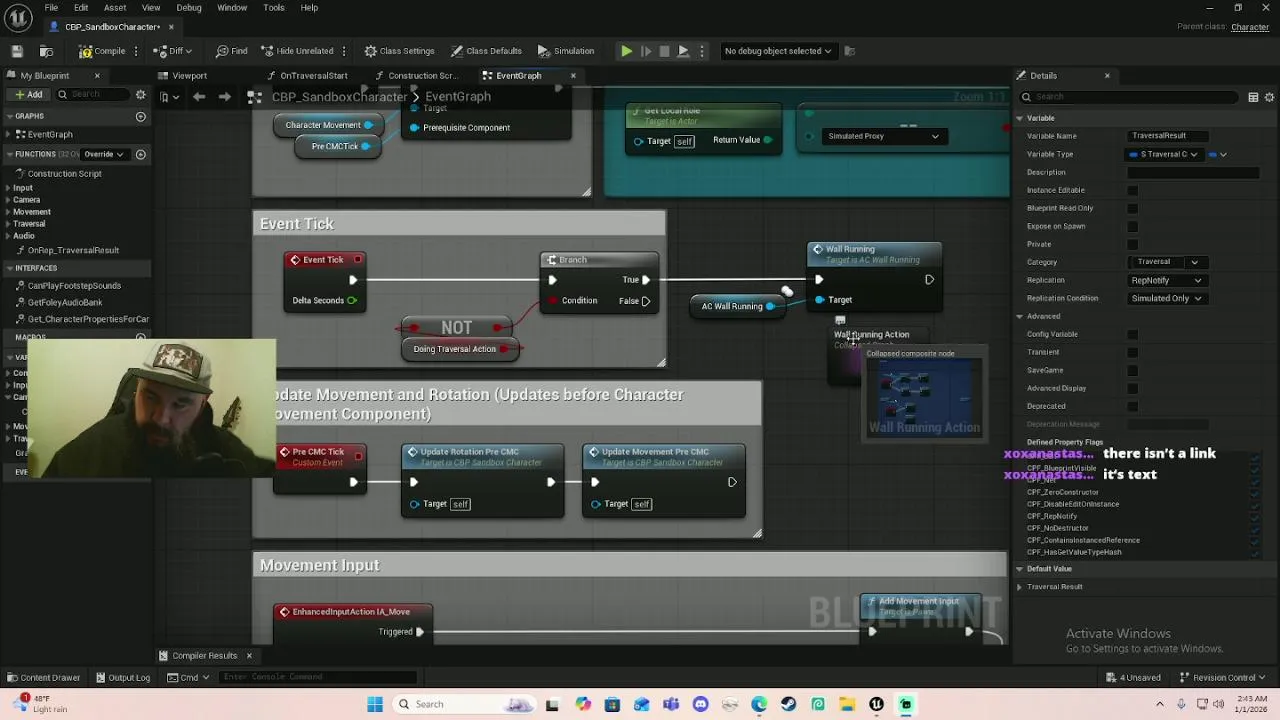This screenshot has height=720, width=1280.
Task: Focus the My Blueprint search field
Action: (92, 95)
